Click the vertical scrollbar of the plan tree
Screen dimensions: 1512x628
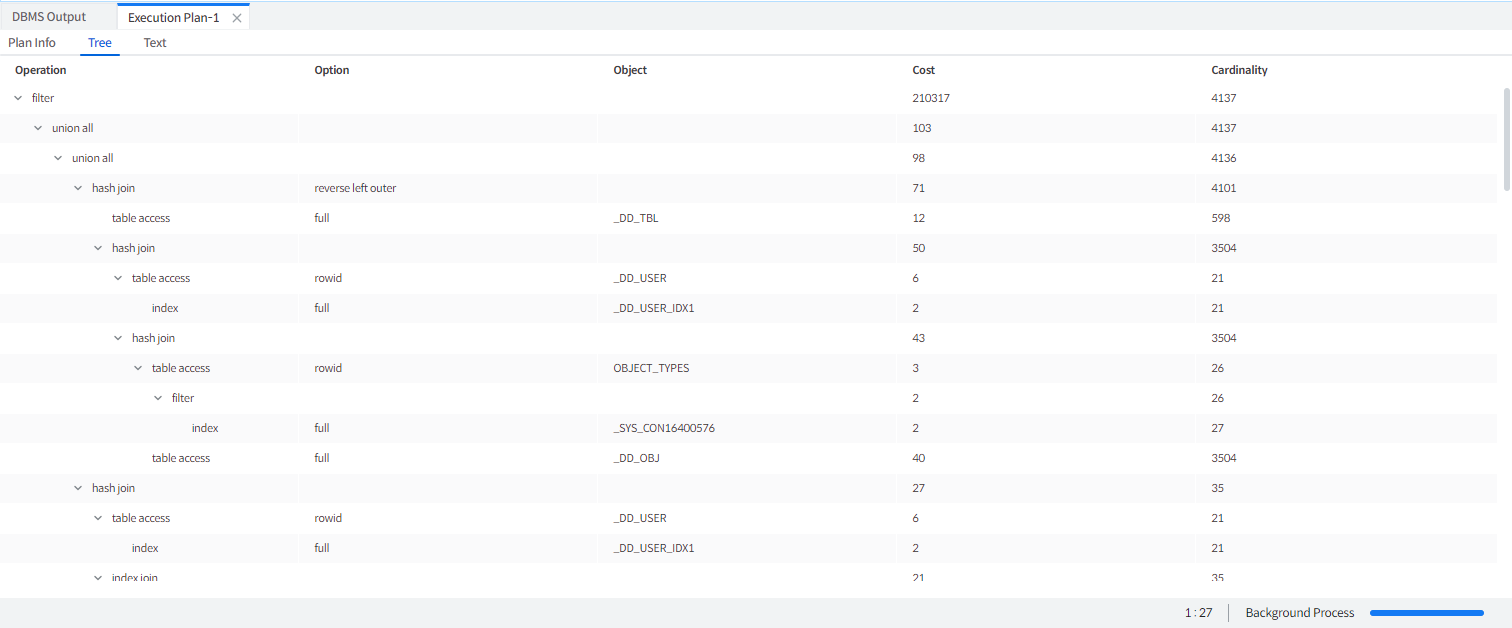(x=1507, y=139)
